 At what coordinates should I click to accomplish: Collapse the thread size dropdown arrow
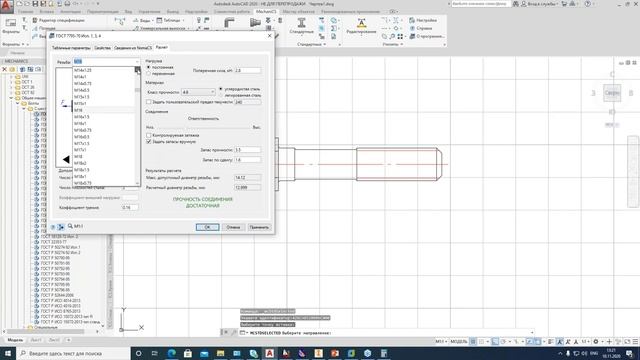tap(137, 62)
